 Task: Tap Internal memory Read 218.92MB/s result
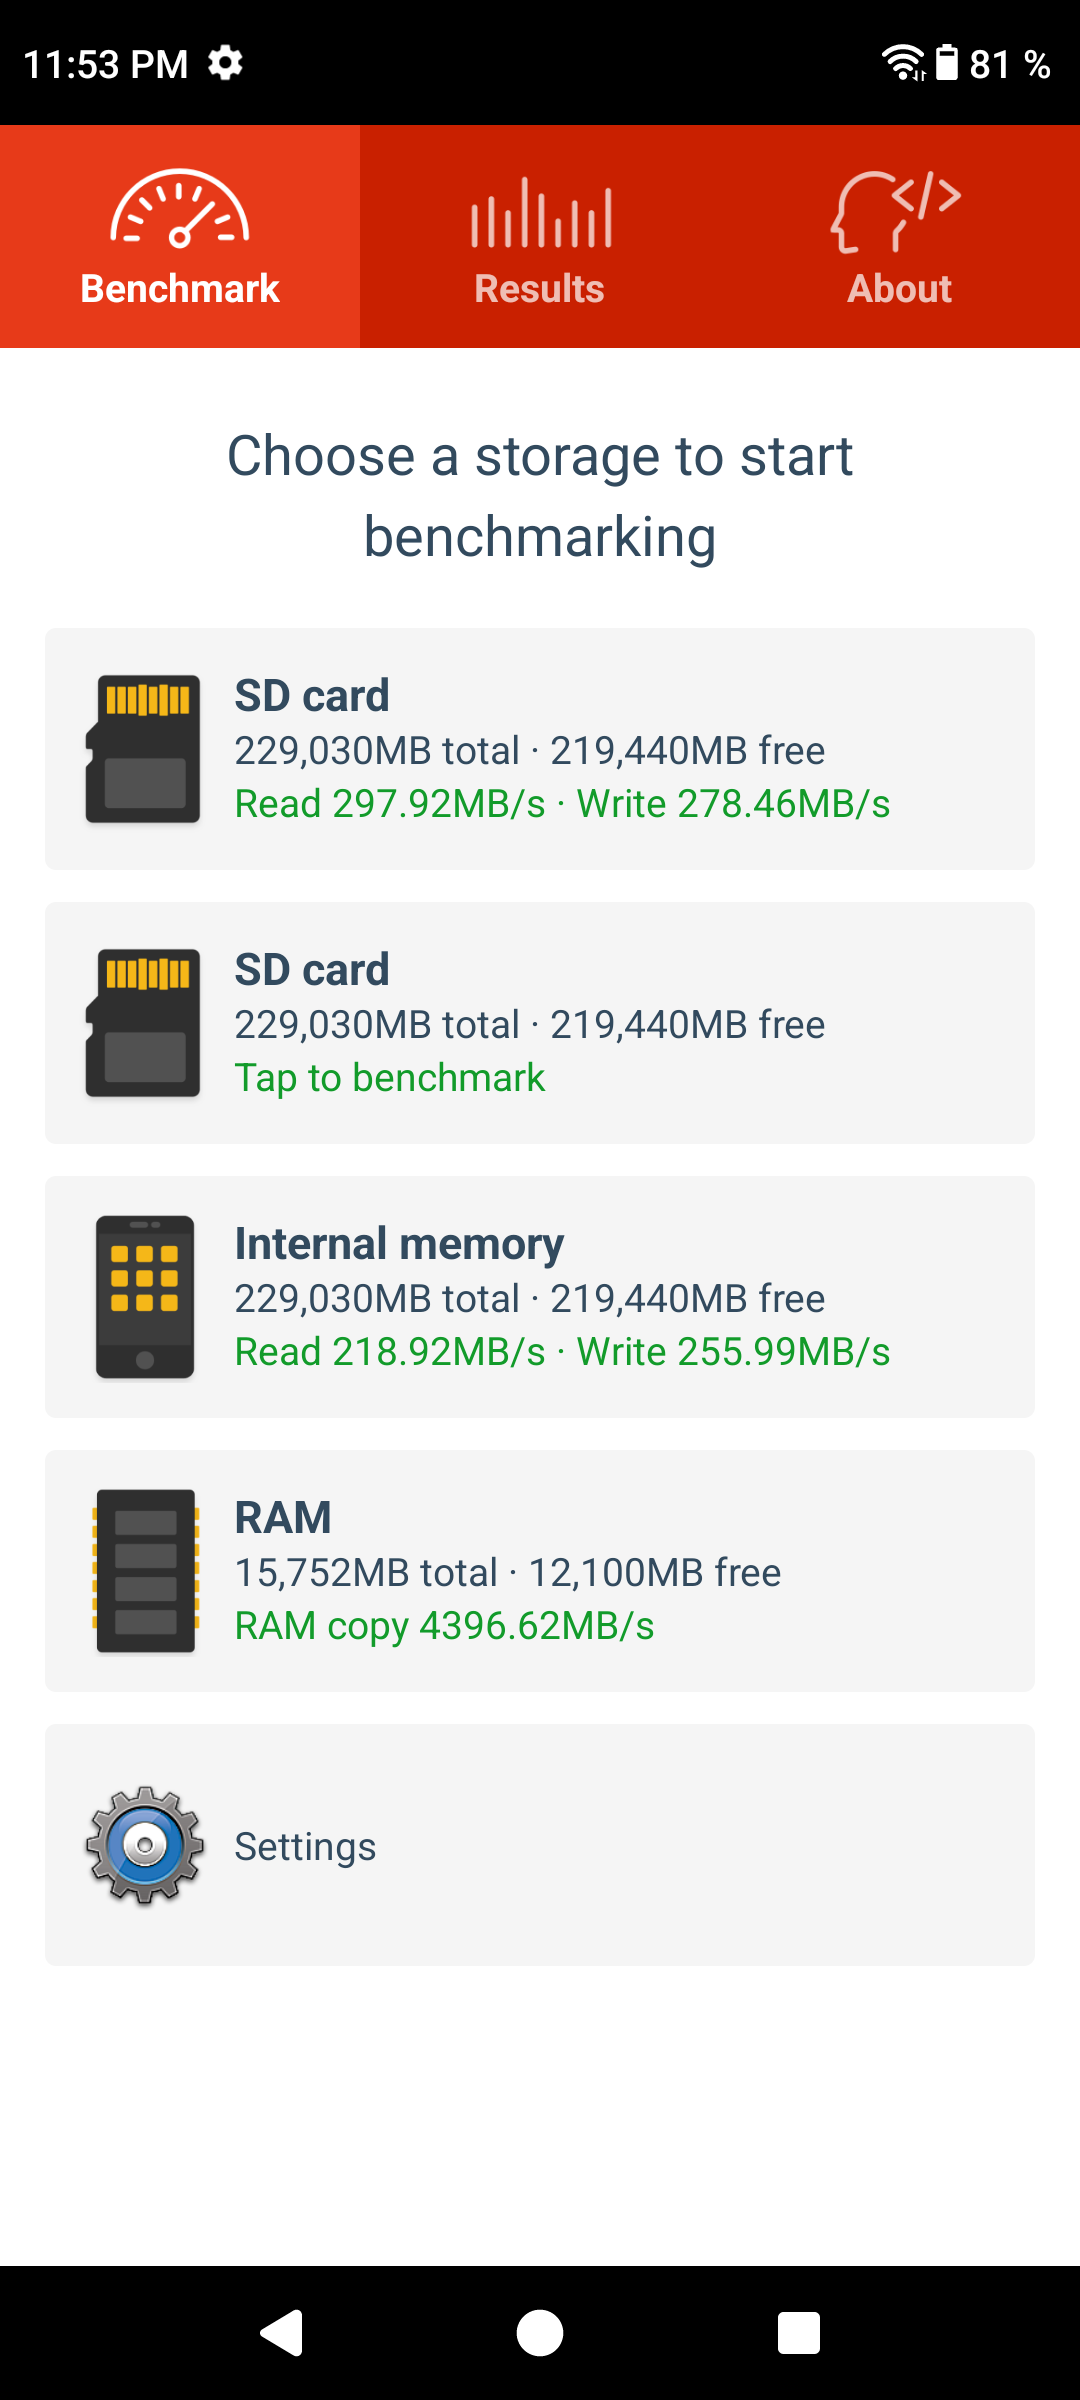click(x=390, y=1352)
